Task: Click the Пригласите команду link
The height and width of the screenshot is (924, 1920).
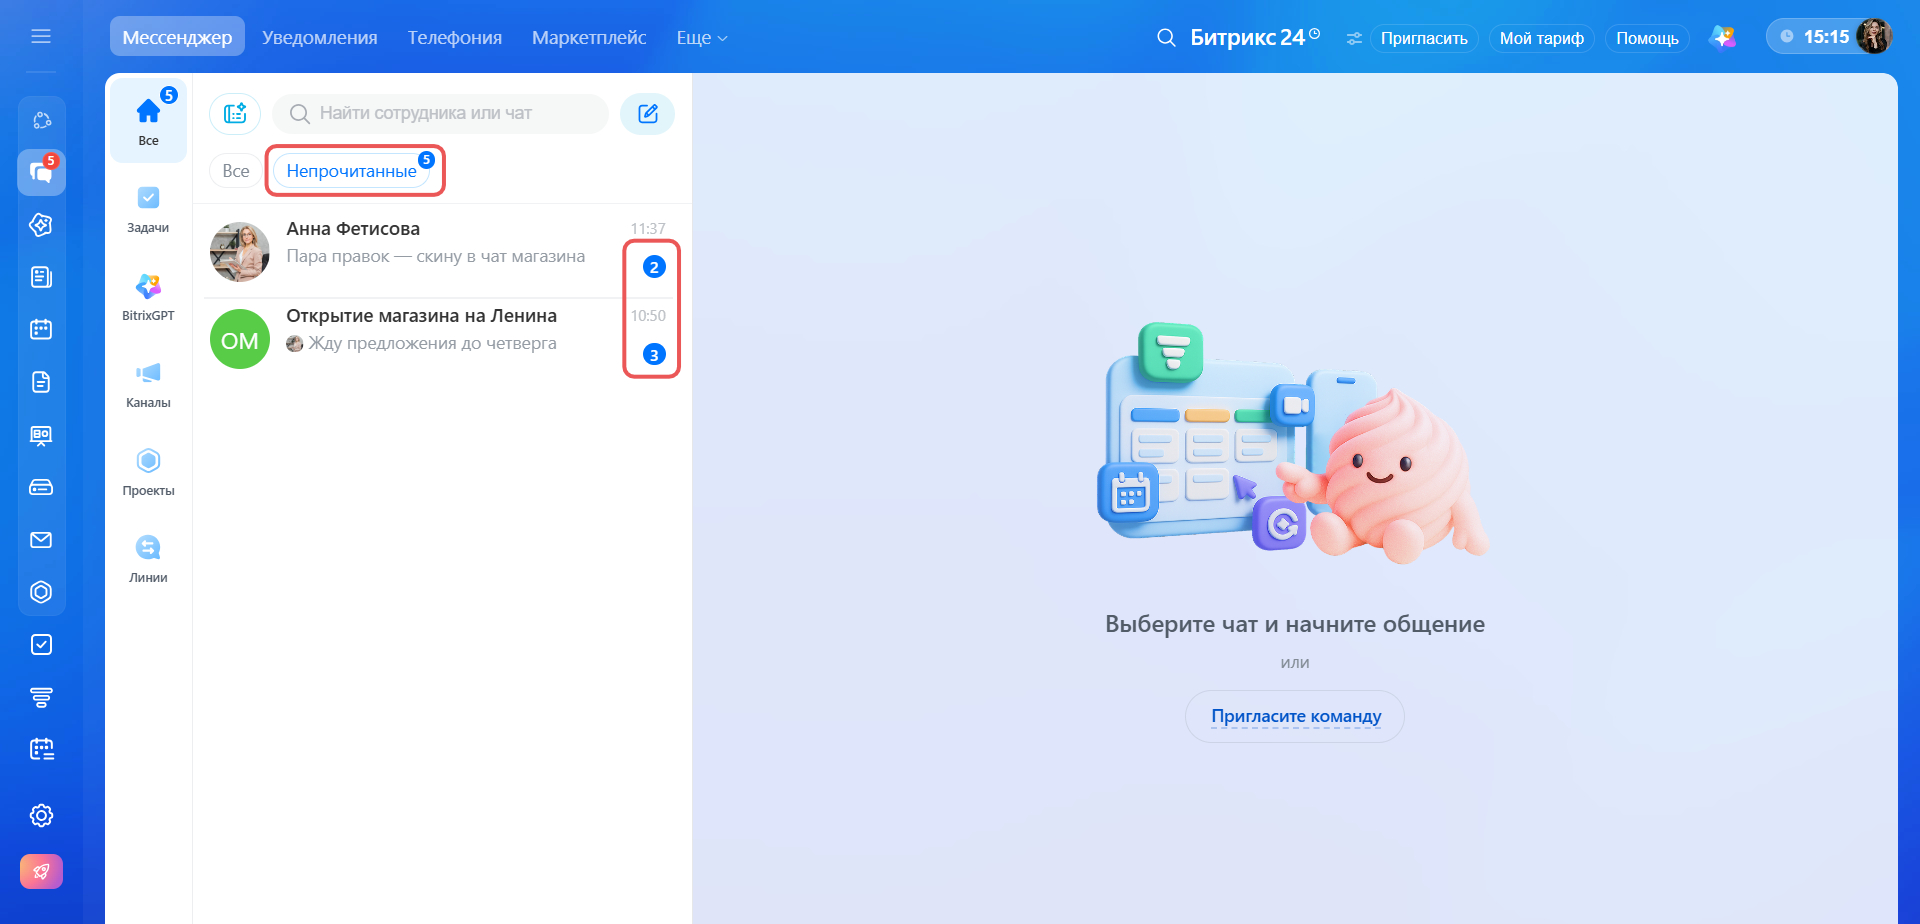Action: coord(1295,716)
